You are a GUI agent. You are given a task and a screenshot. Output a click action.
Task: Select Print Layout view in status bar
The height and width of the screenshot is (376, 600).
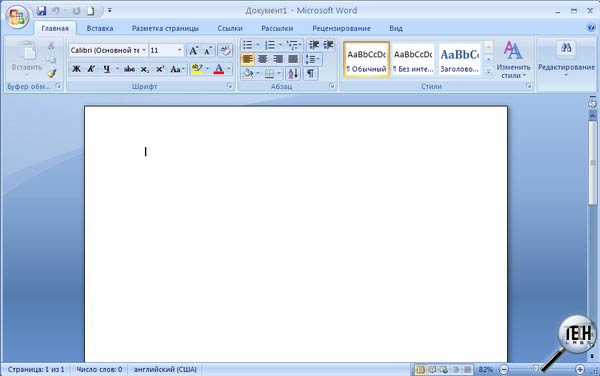(x=420, y=369)
